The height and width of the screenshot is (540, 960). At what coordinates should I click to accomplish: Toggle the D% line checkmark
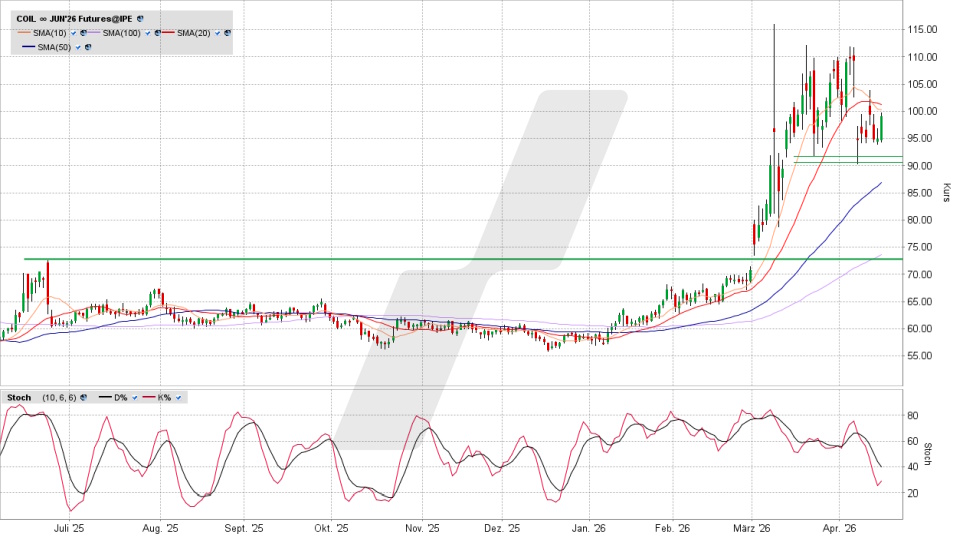pyautogui.click(x=135, y=398)
